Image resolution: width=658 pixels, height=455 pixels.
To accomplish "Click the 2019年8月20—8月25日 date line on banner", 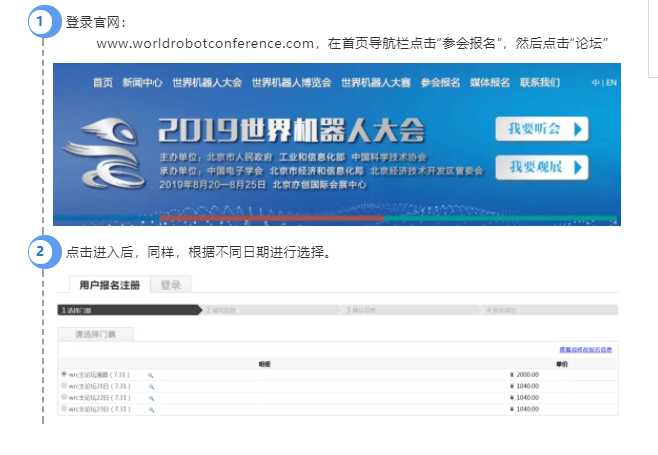I will tap(212, 185).
